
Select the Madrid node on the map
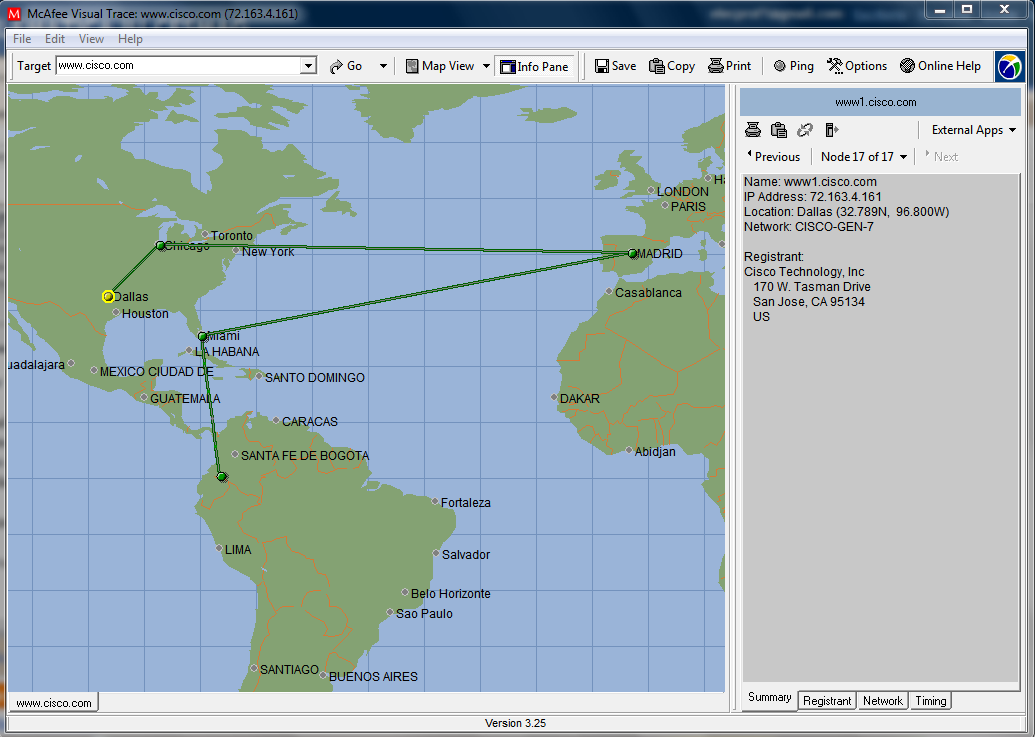pos(632,253)
